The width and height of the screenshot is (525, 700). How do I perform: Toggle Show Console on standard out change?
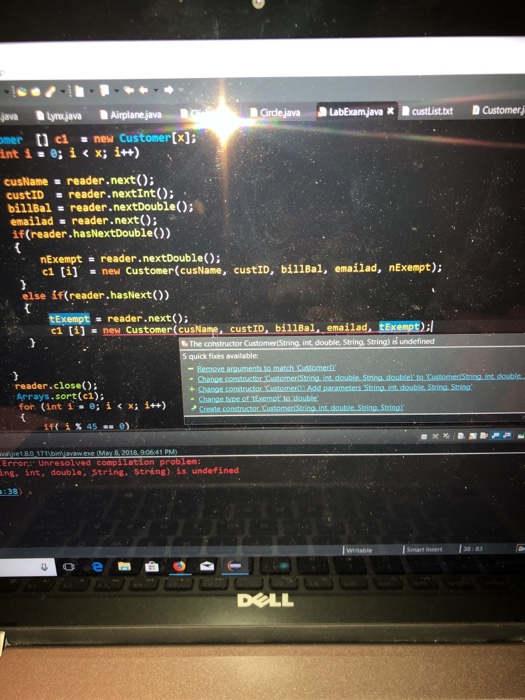(496, 435)
